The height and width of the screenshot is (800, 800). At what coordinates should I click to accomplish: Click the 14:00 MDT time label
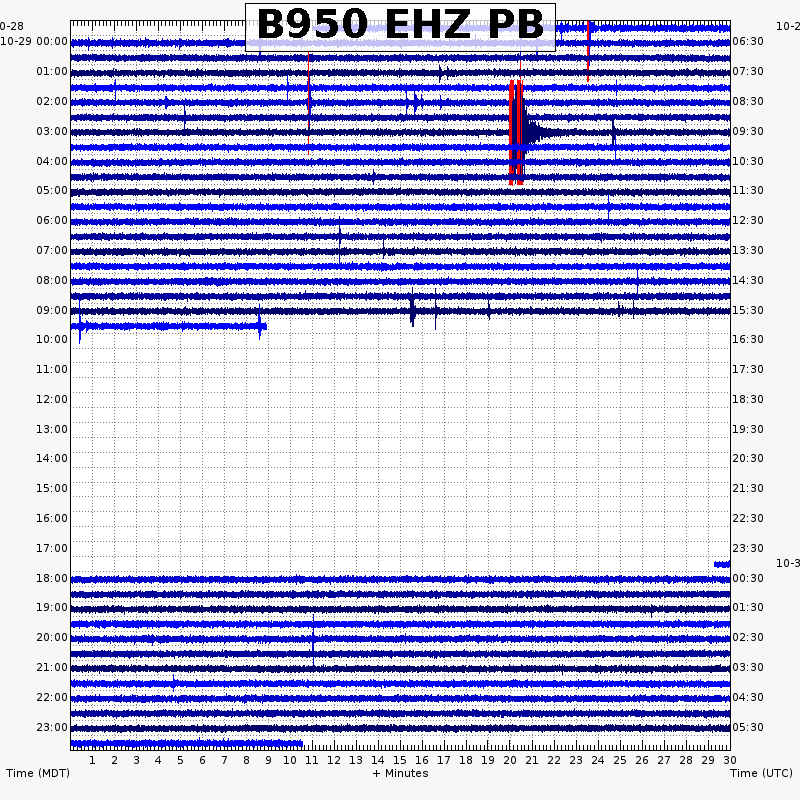click(x=52, y=459)
